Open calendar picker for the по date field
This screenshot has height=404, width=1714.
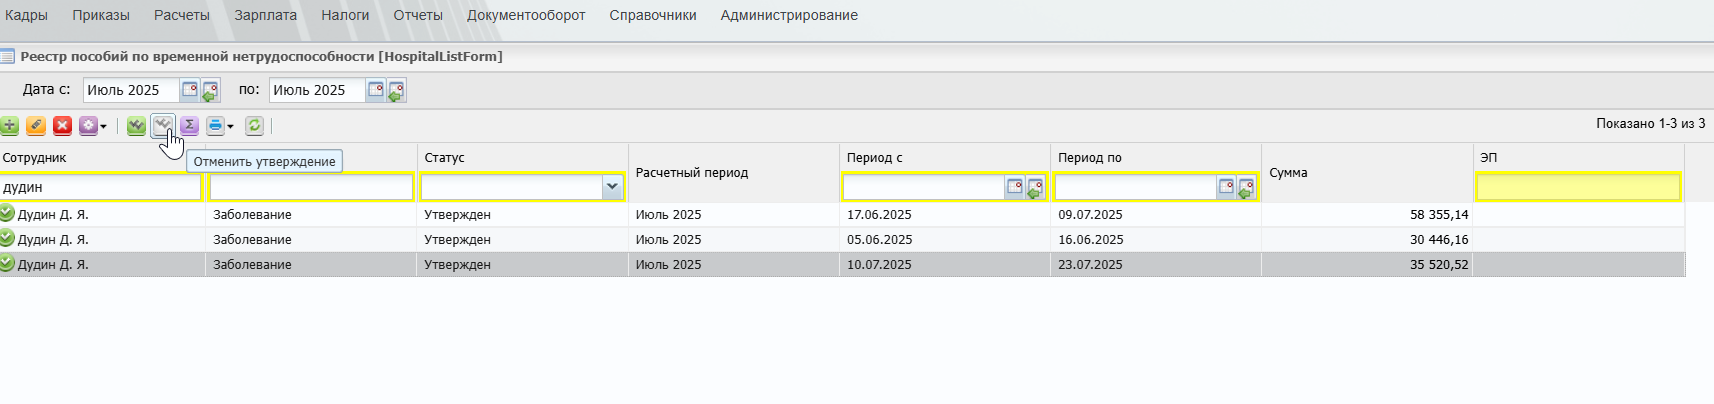pos(375,90)
